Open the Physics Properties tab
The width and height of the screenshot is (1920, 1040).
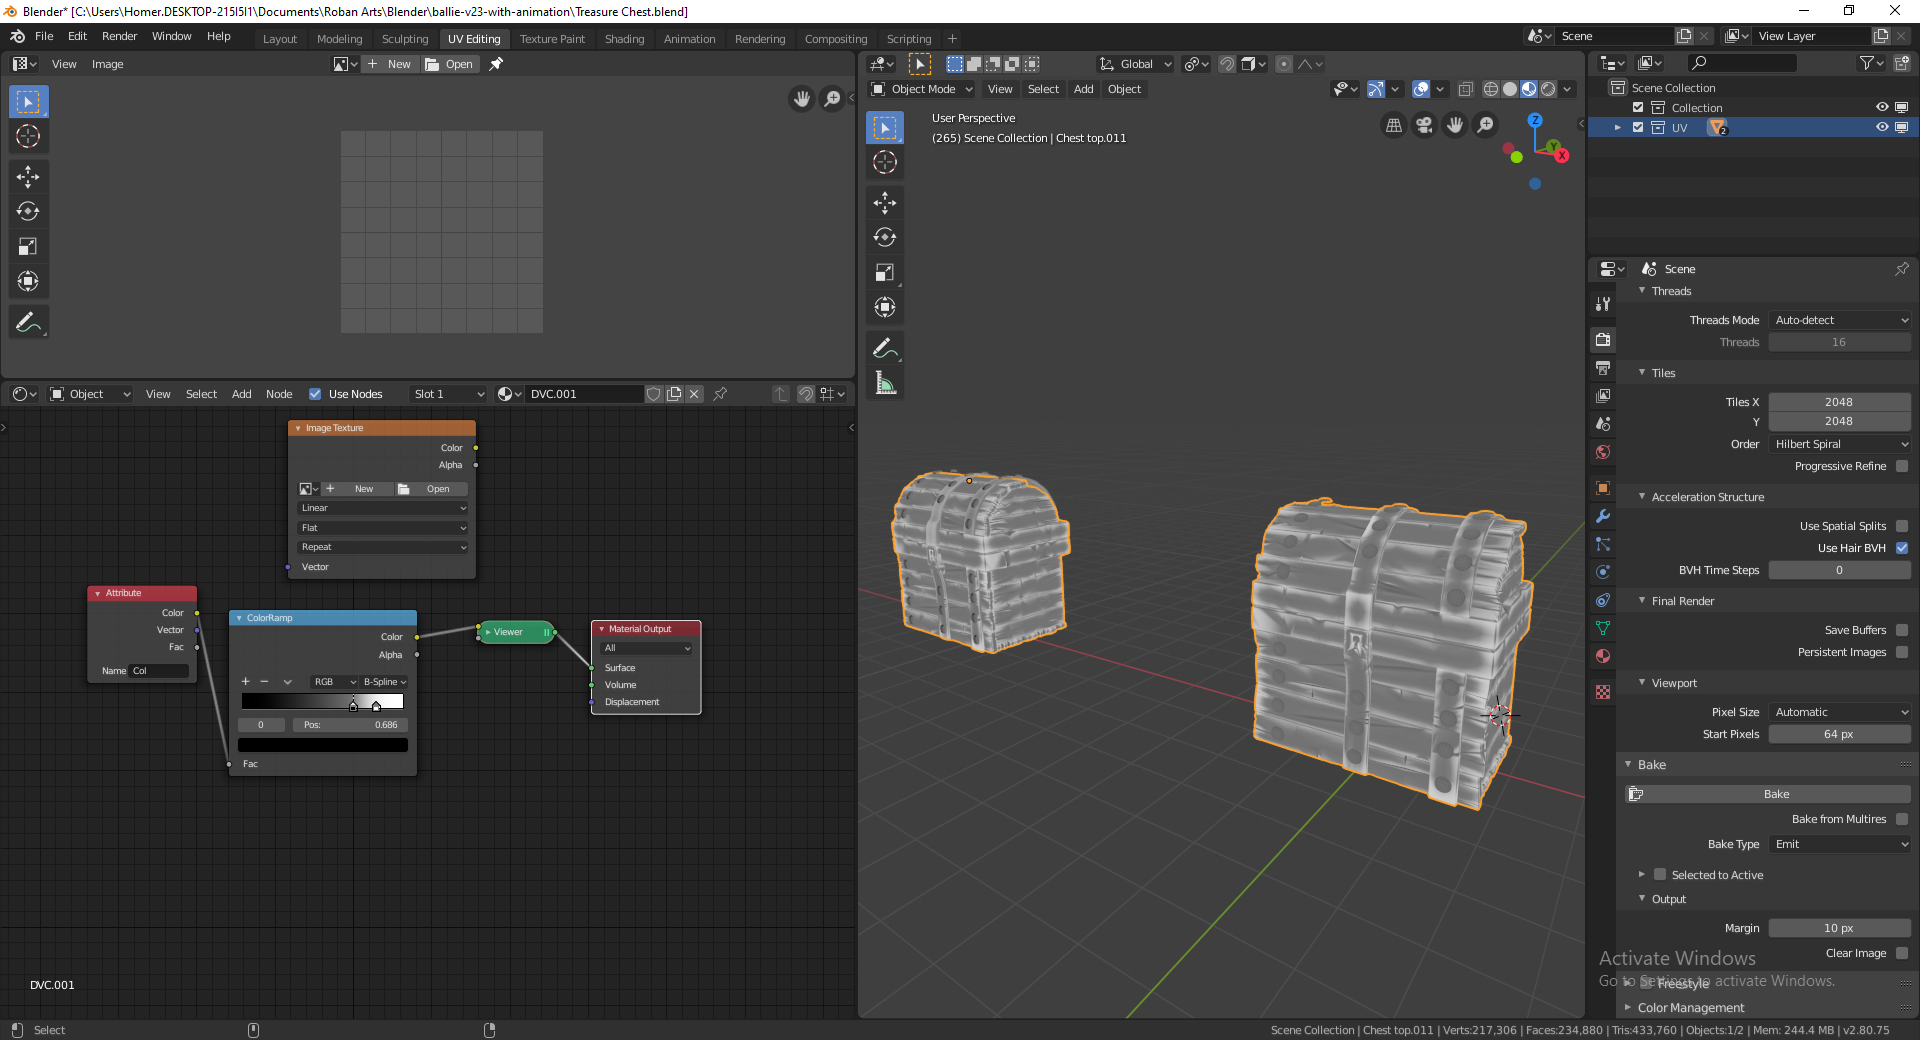point(1602,572)
